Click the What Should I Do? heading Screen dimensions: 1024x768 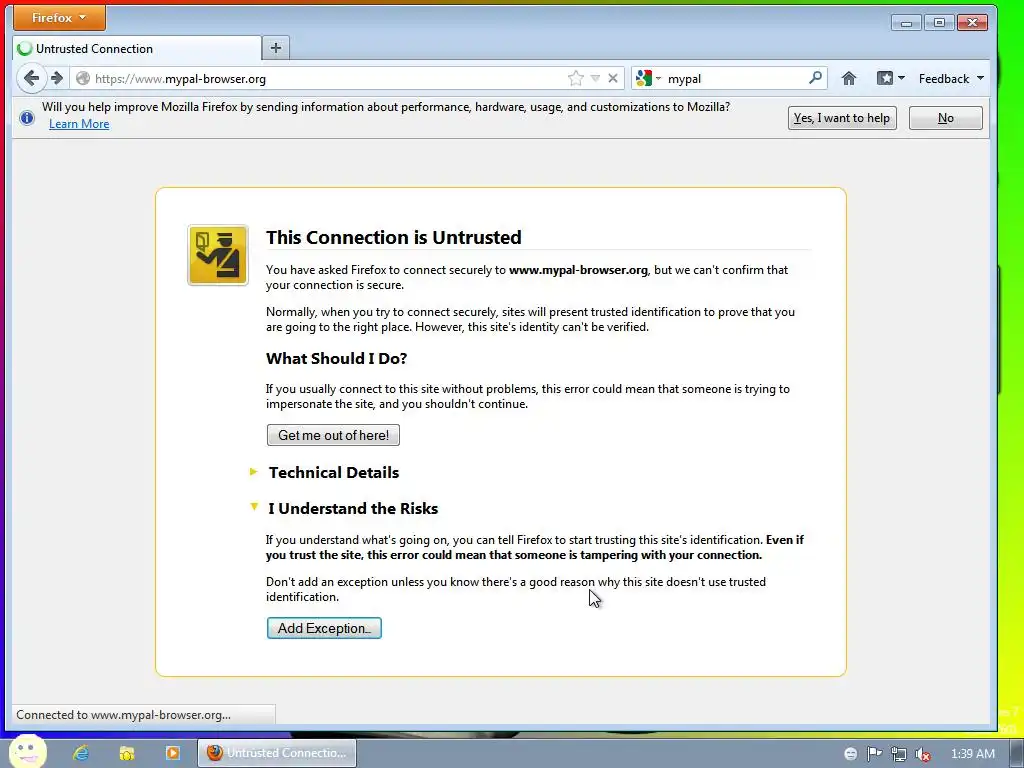coord(336,359)
